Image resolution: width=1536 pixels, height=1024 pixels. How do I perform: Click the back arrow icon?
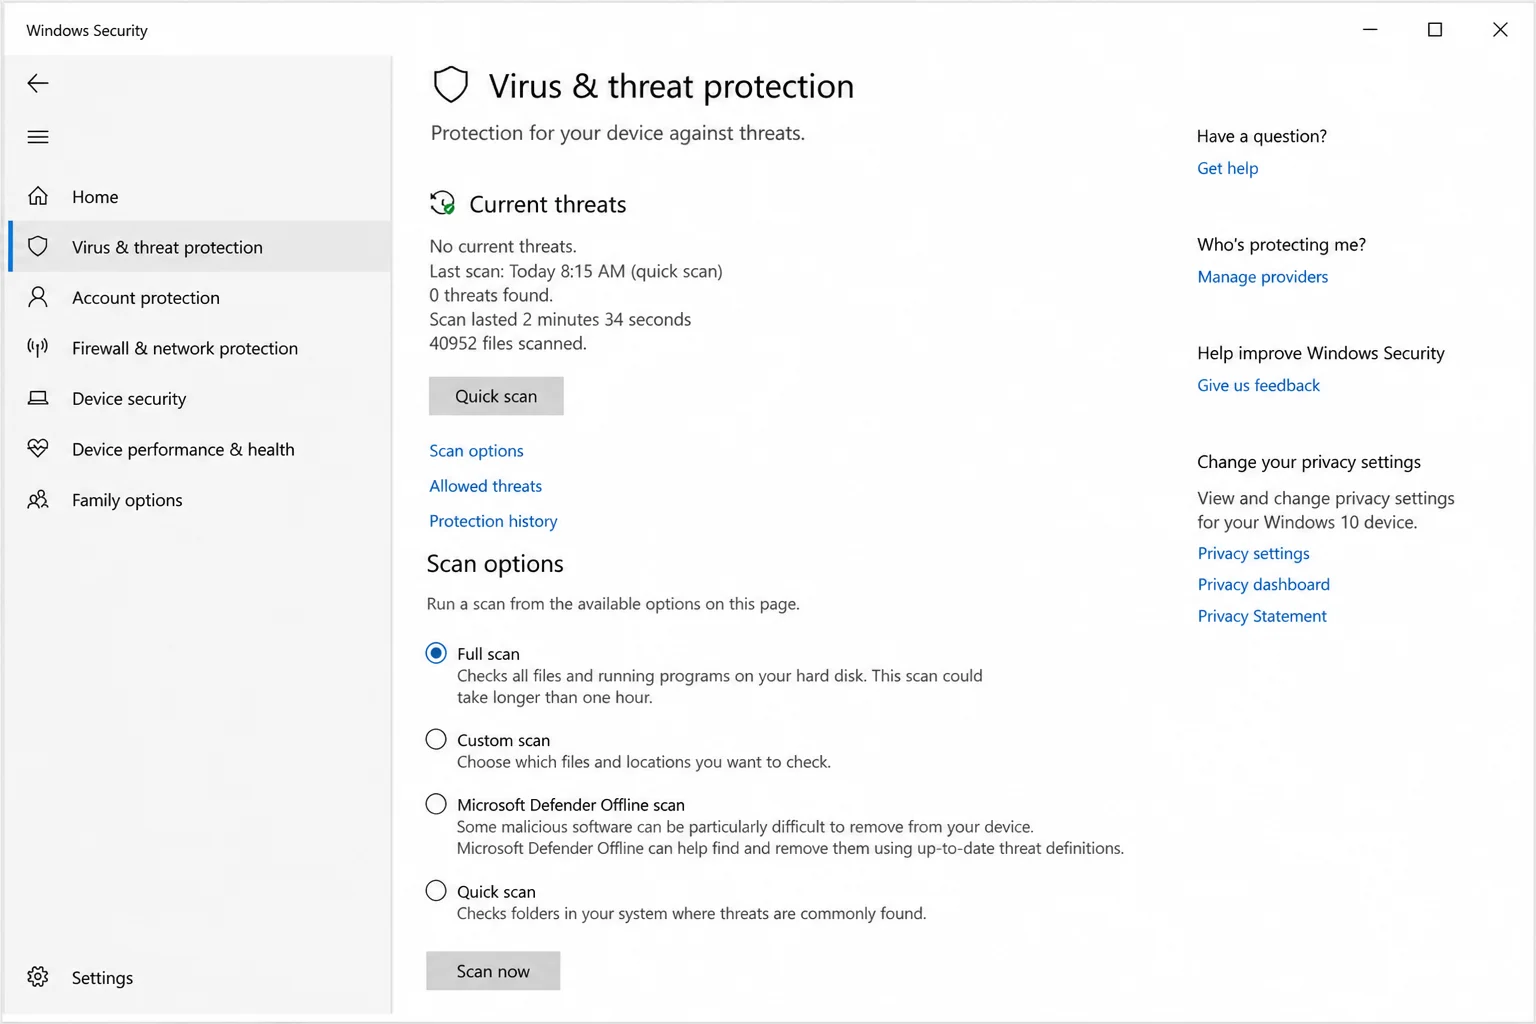(38, 83)
